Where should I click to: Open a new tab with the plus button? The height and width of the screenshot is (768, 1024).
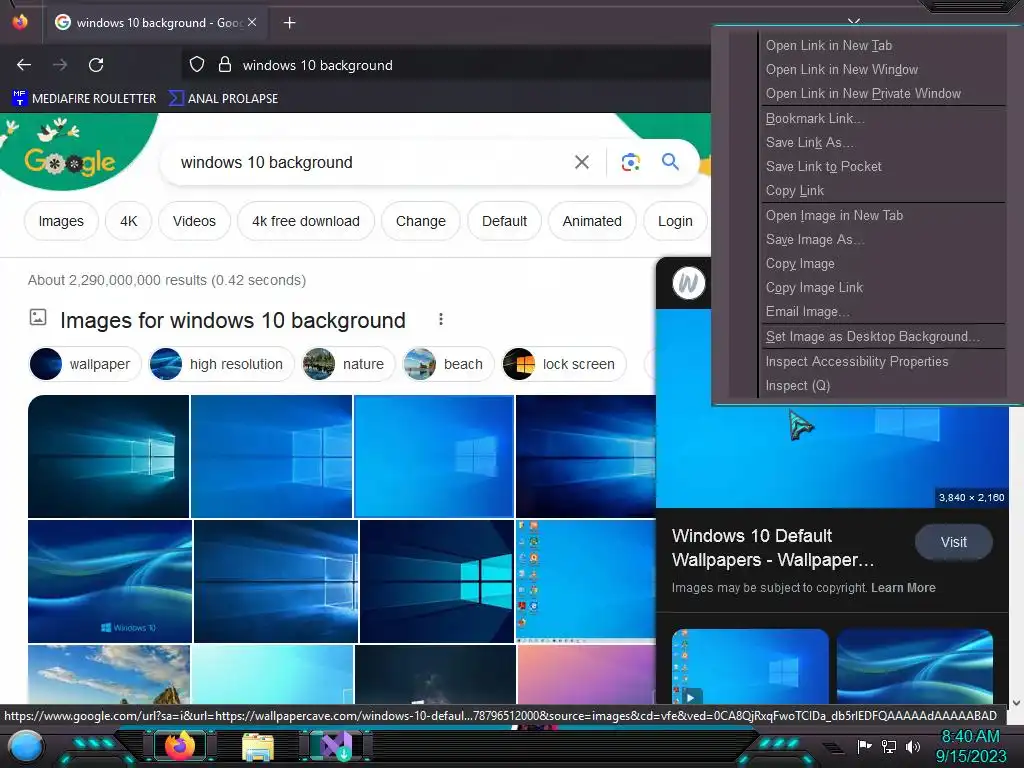pyautogui.click(x=289, y=23)
